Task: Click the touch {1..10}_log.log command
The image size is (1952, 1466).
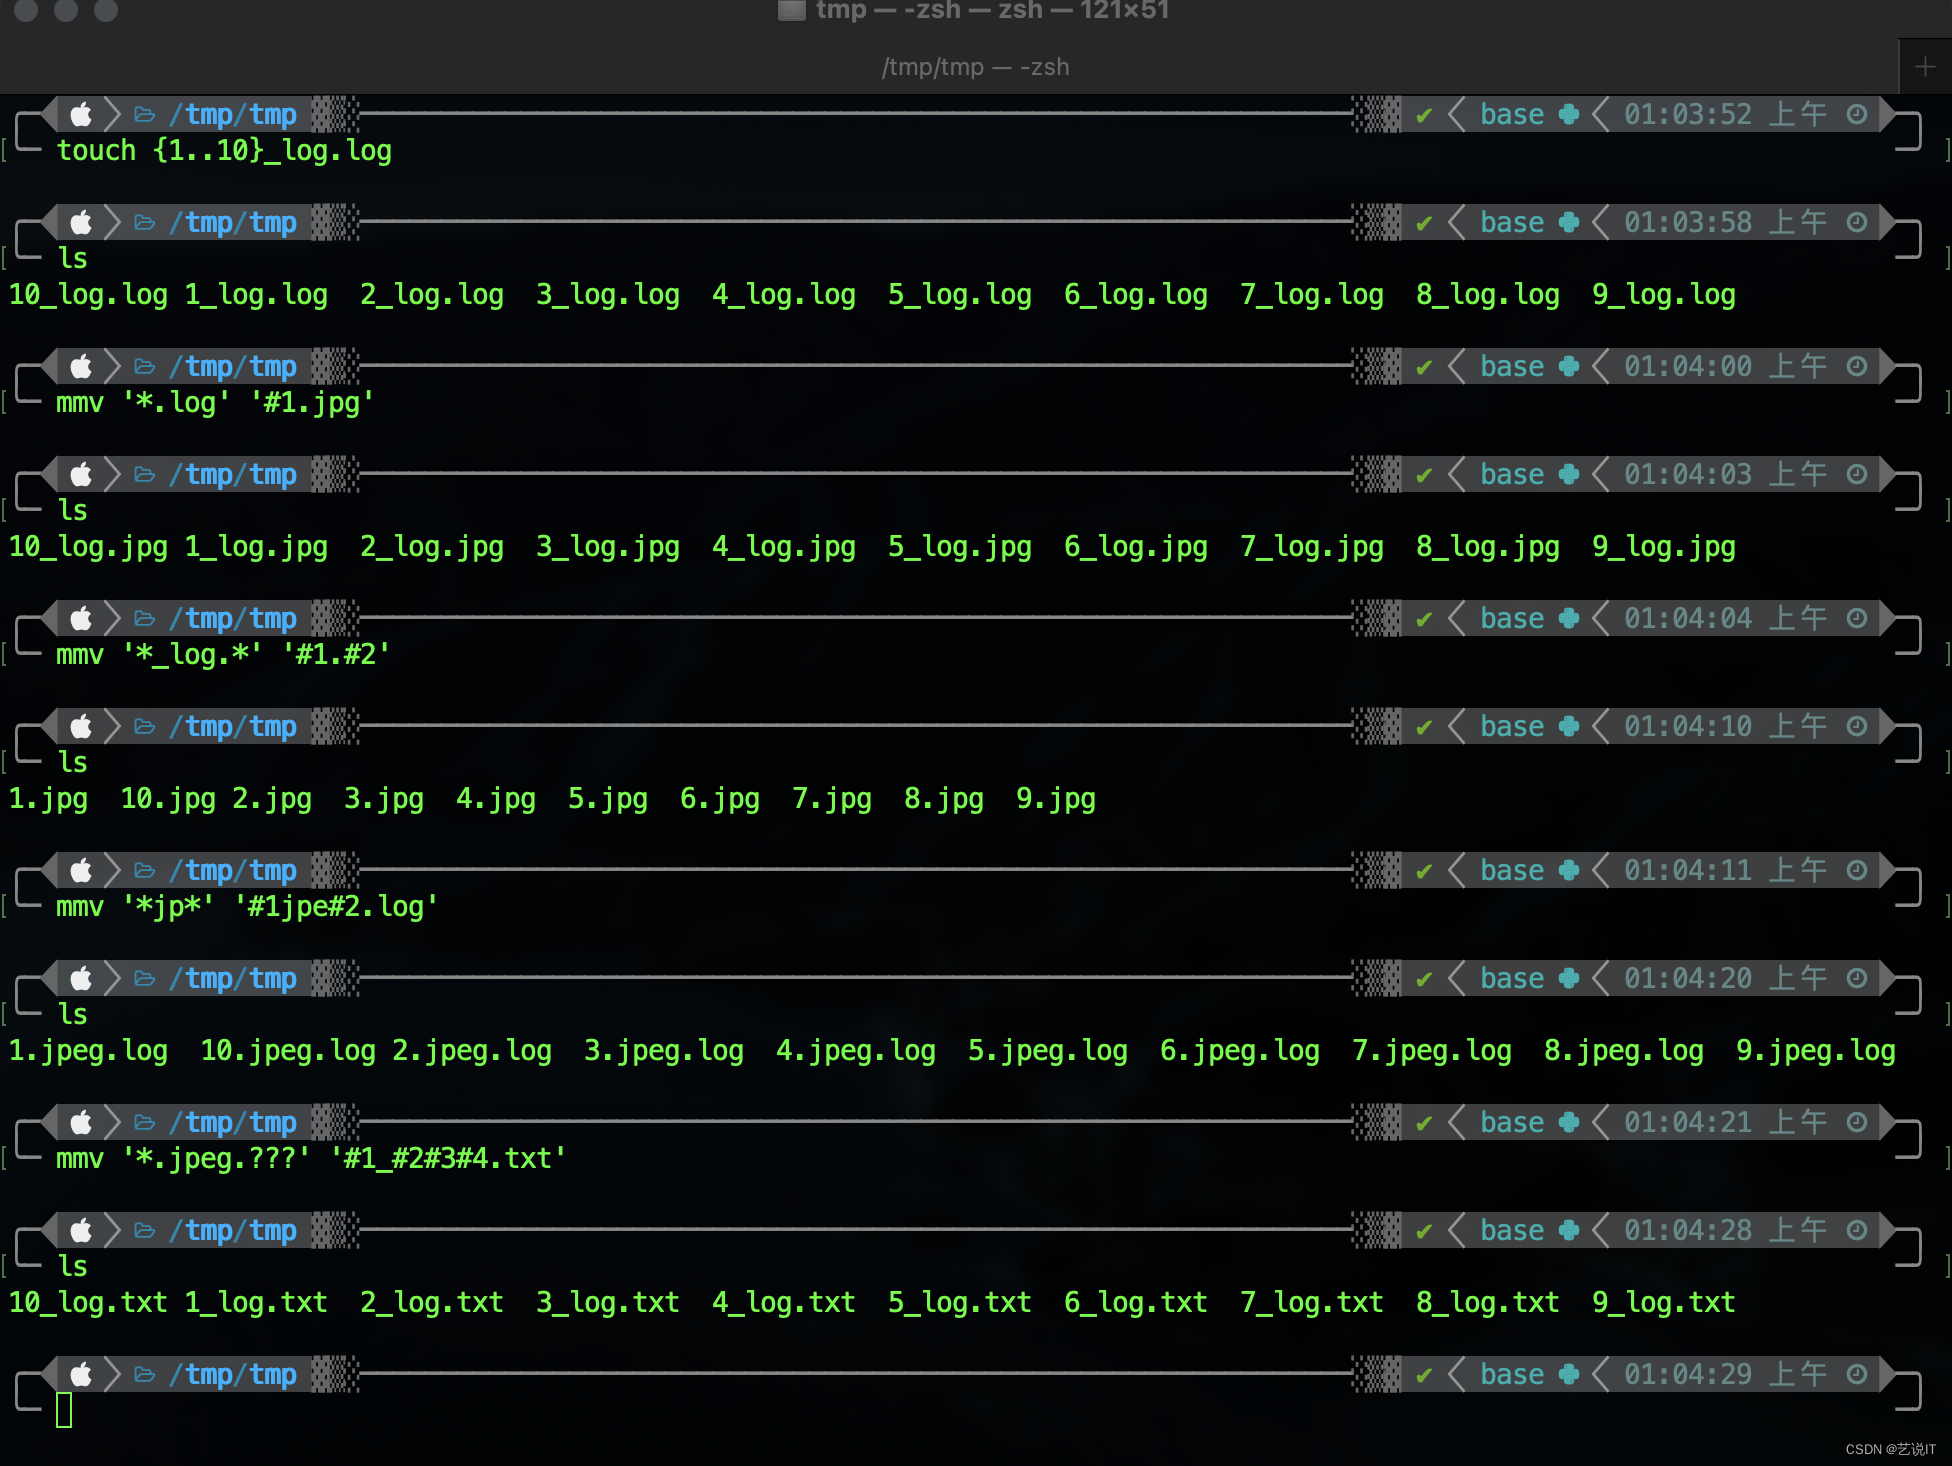Action: (224, 151)
